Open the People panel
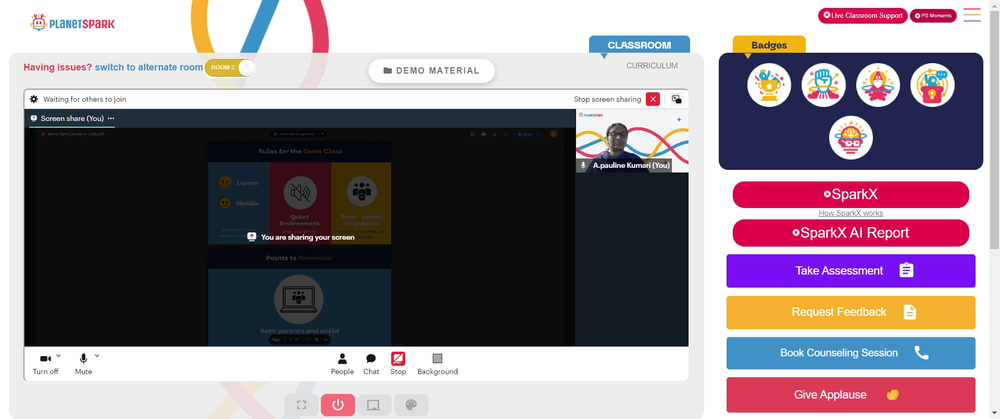Image resolution: width=1000 pixels, height=419 pixels. (x=342, y=364)
